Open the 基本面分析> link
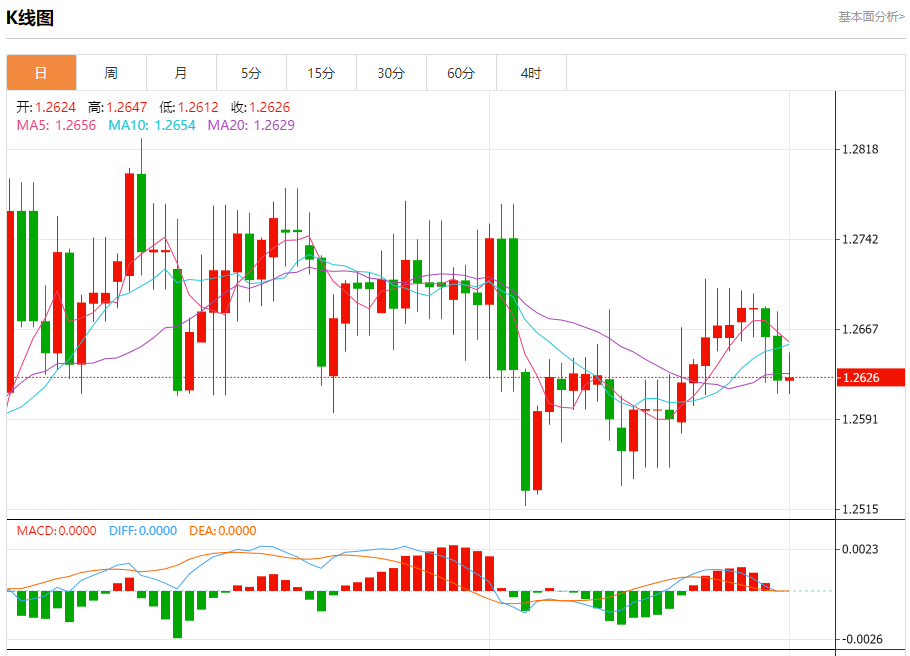Image resolution: width=910 pixels, height=656 pixels. tap(871, 17)
